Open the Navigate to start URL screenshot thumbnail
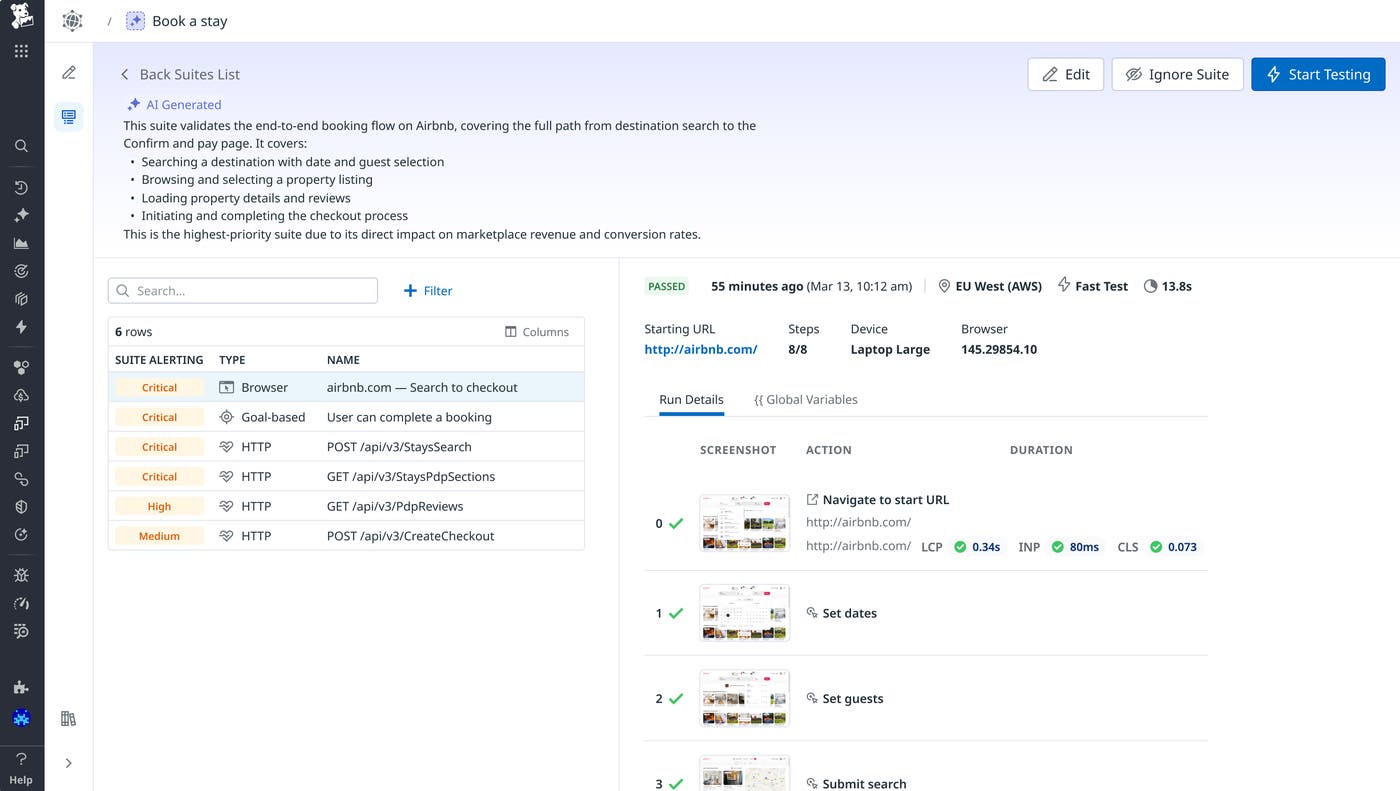Image resolution: width=1400 pixels, height=791 pixels. point(744,523)
